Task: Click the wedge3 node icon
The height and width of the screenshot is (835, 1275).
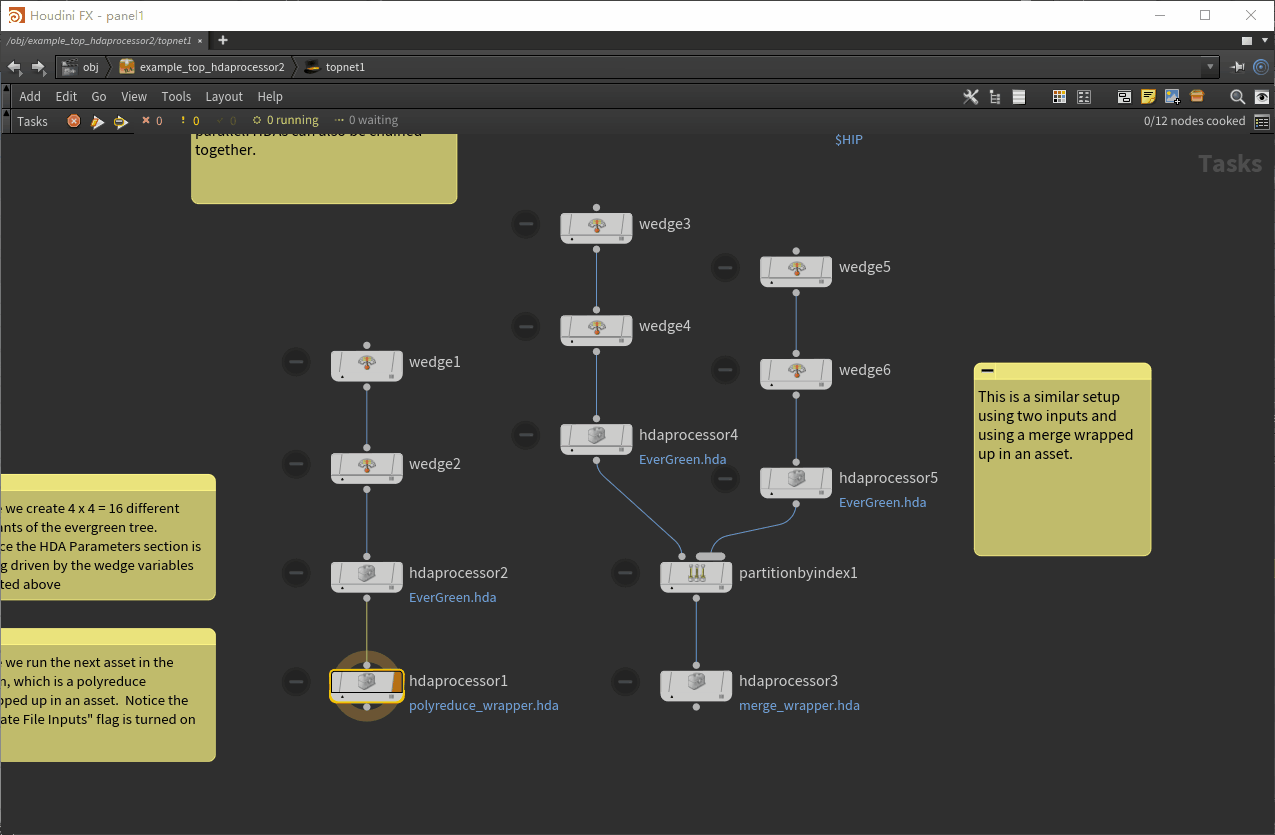Action: pyautogui.click(x=596, y=226)
